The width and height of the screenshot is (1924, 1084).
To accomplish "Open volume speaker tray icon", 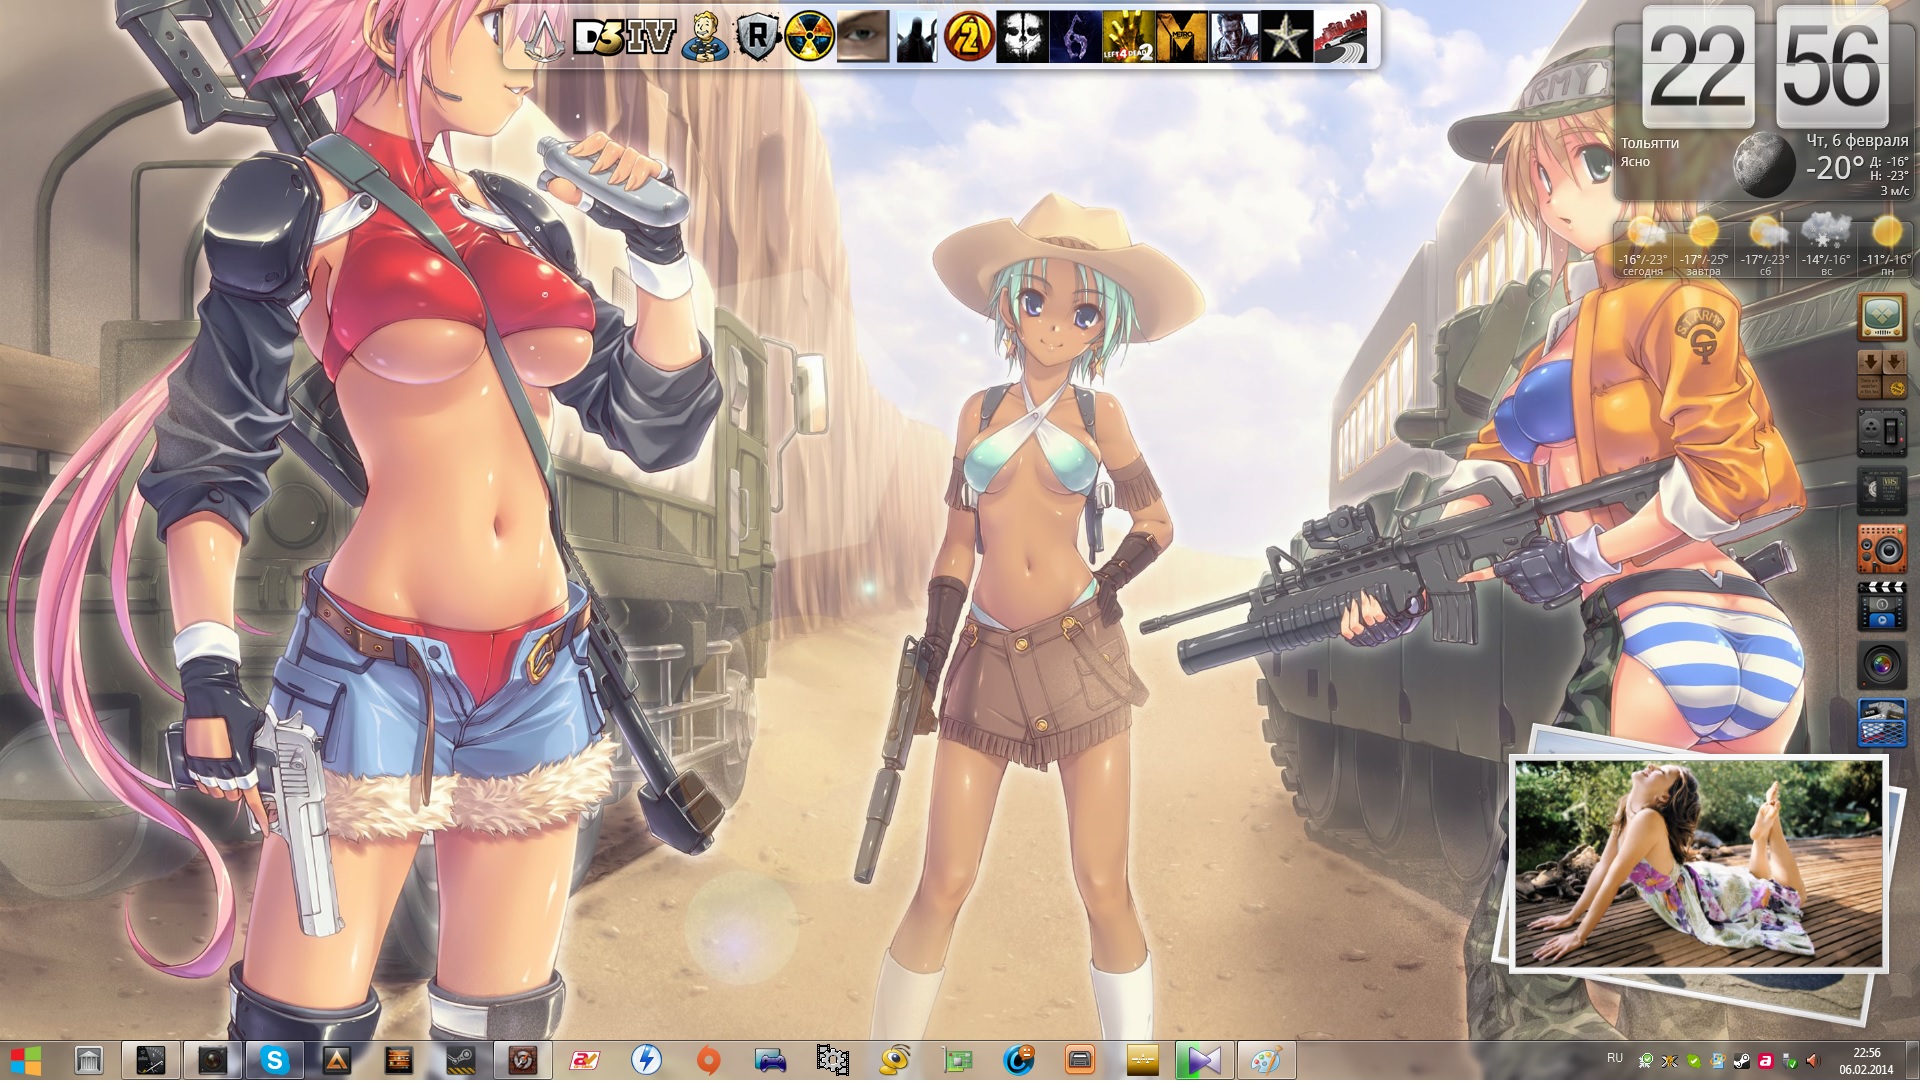I will (1815, 1063).
